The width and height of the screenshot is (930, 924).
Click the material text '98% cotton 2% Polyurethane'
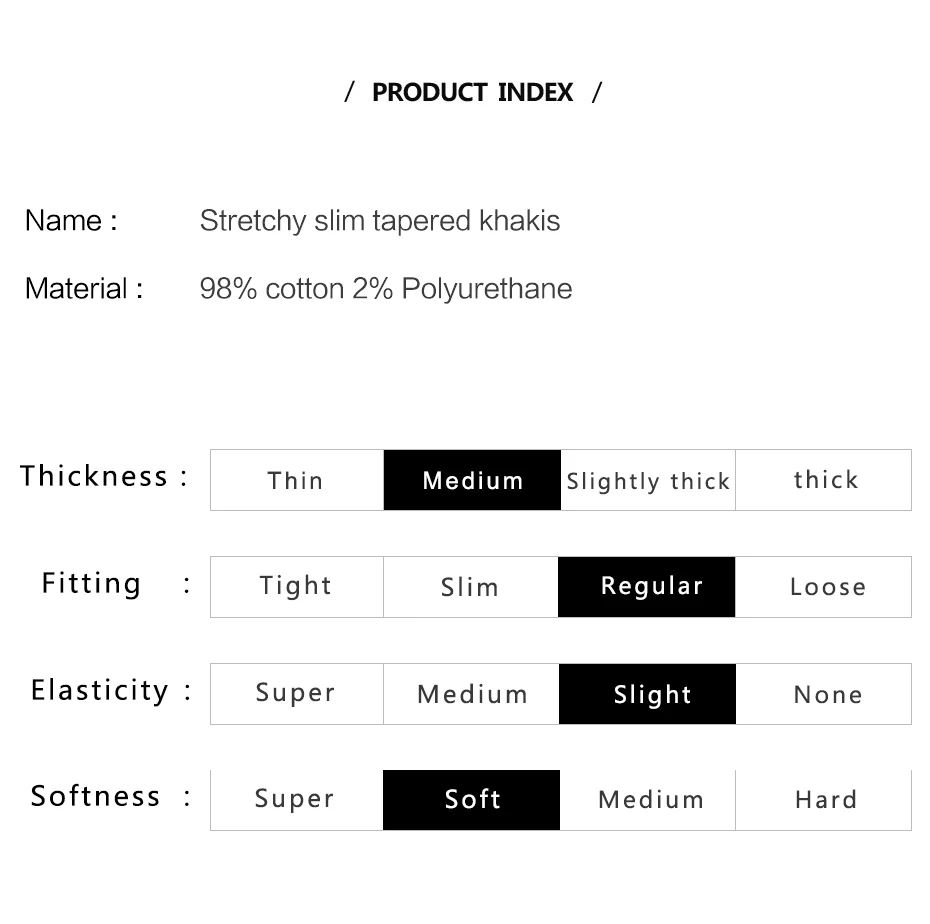[x=386, y=289]
